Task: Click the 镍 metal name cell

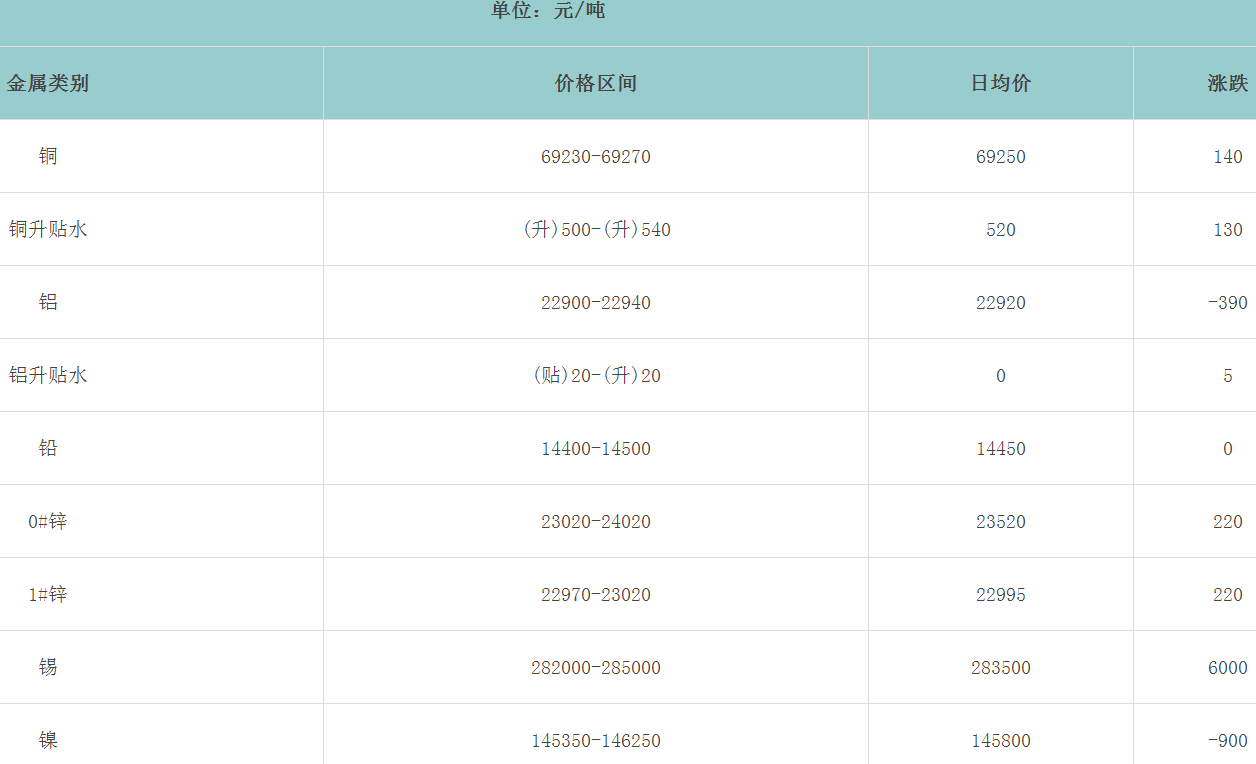Action: point(48,740)
